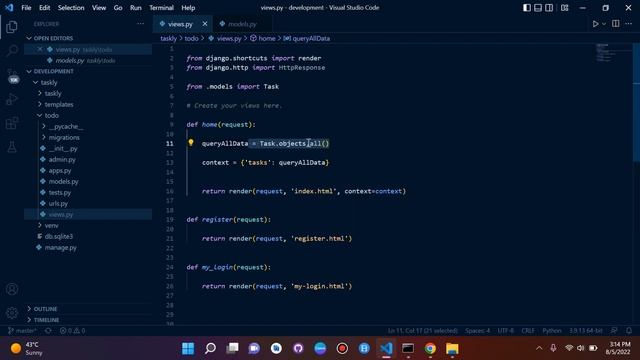Open models.py in the file tree

[x=63, y=182]
